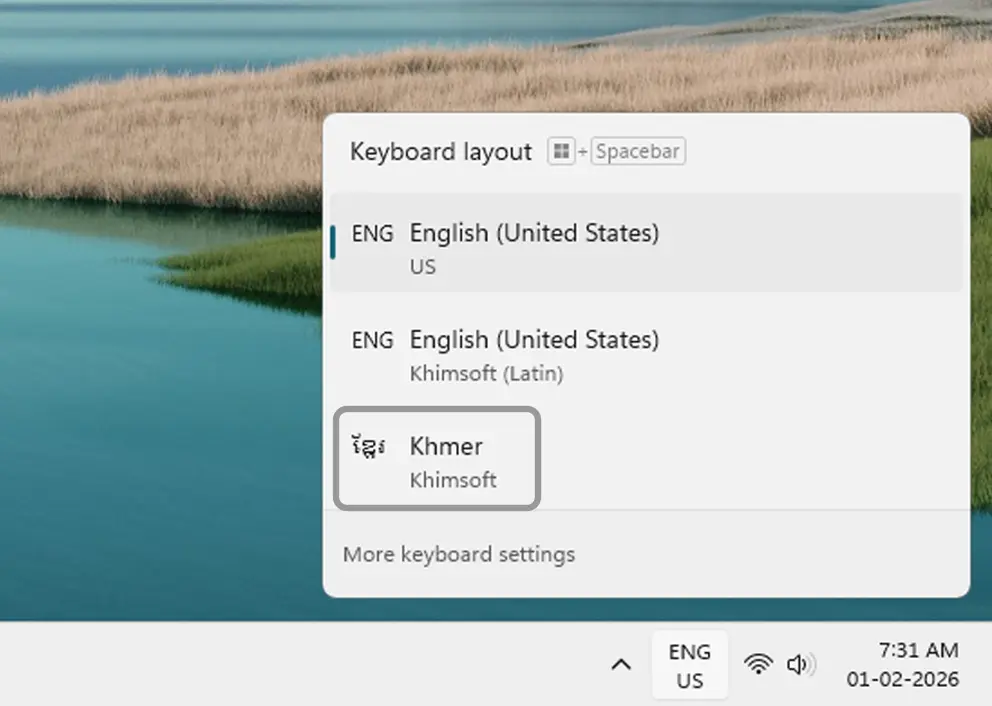This screenshot has height=706, width=992.
Task: Click the ENG US taskbar language indicator
Action: pyautogui.click(x=690, y=664)
